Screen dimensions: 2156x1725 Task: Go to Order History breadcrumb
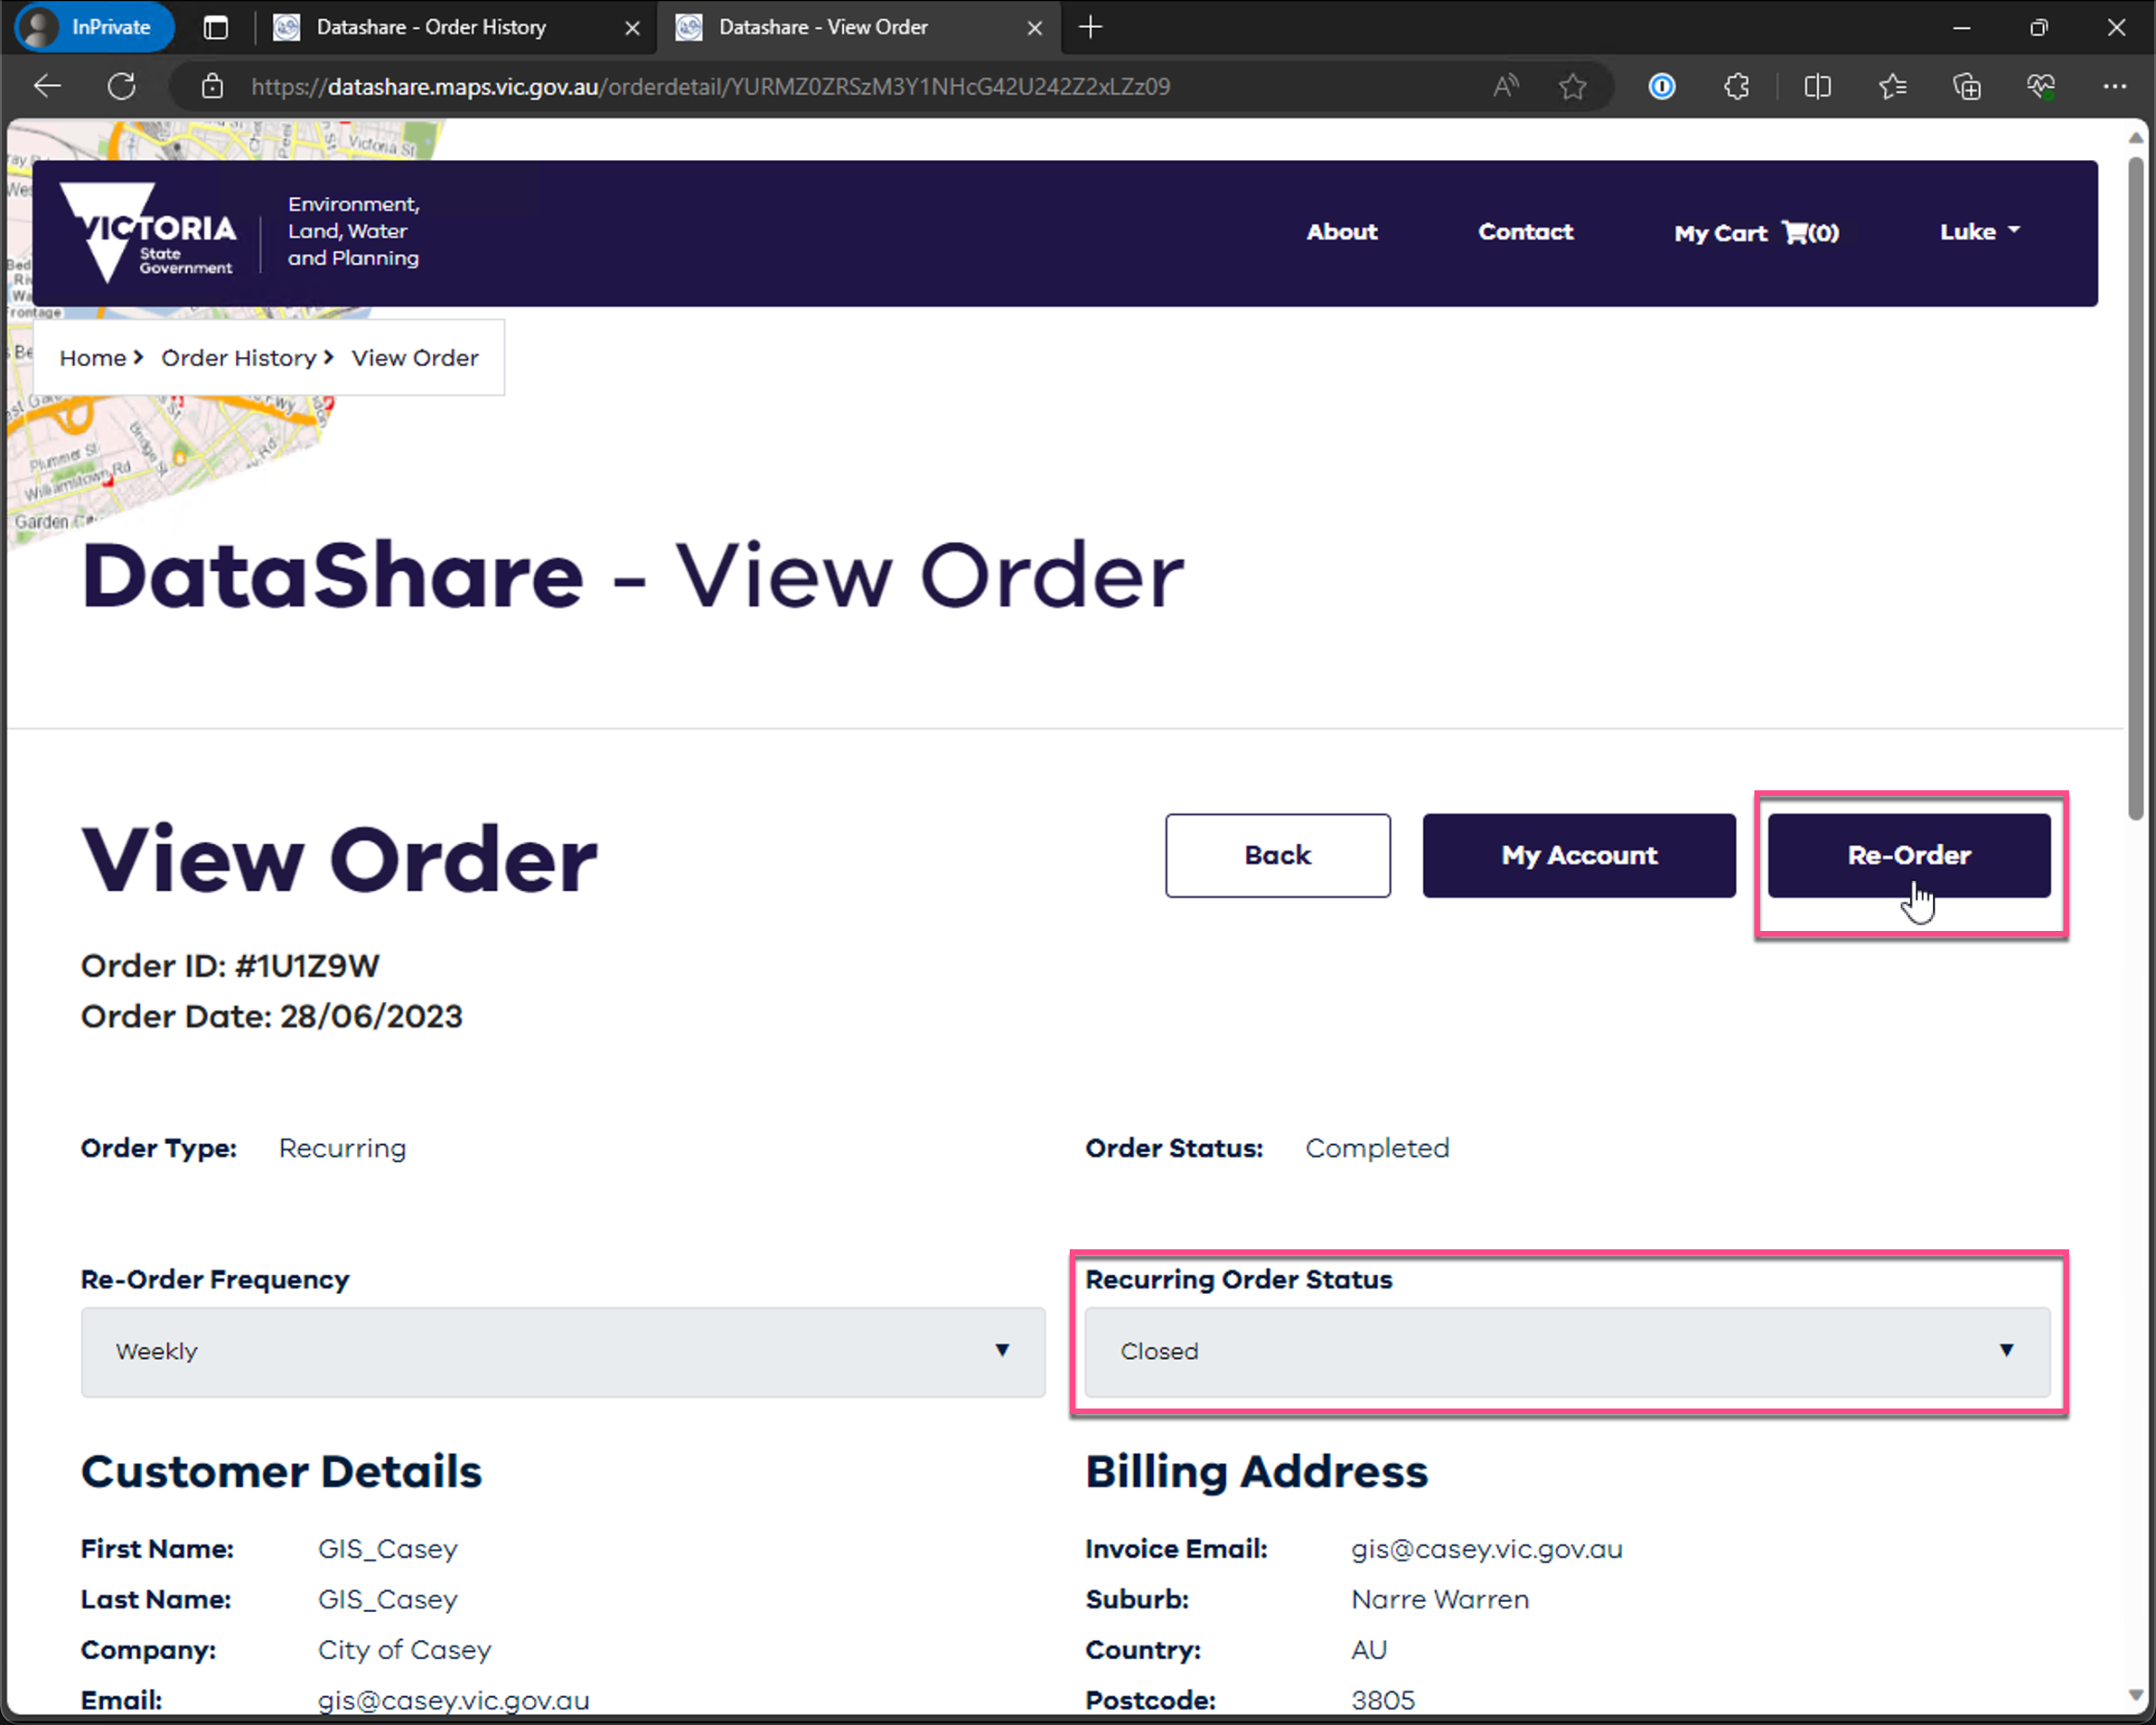tap(238, 358)
